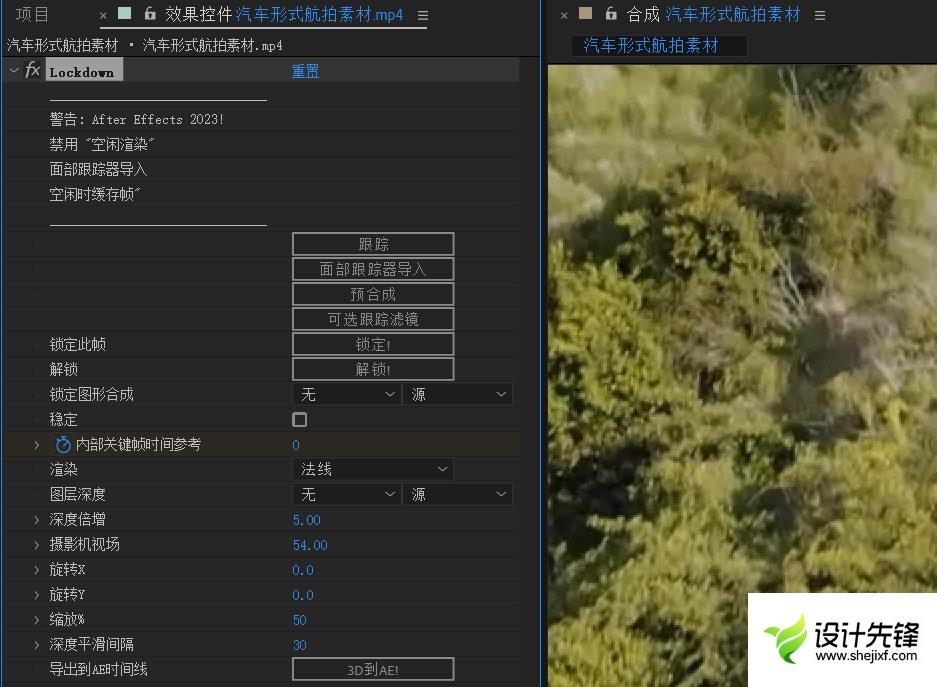Screen dimensions: 937x687
Task: Click the 摄影机视场 value 54.00
Action: coord(310,545)
